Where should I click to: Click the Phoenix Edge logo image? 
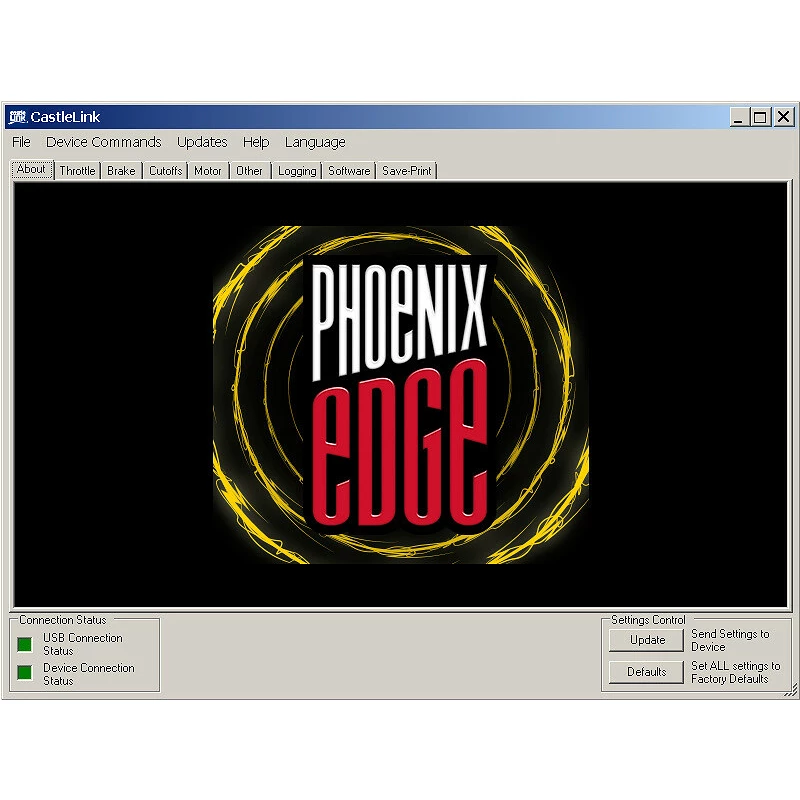tap(400, 394)
